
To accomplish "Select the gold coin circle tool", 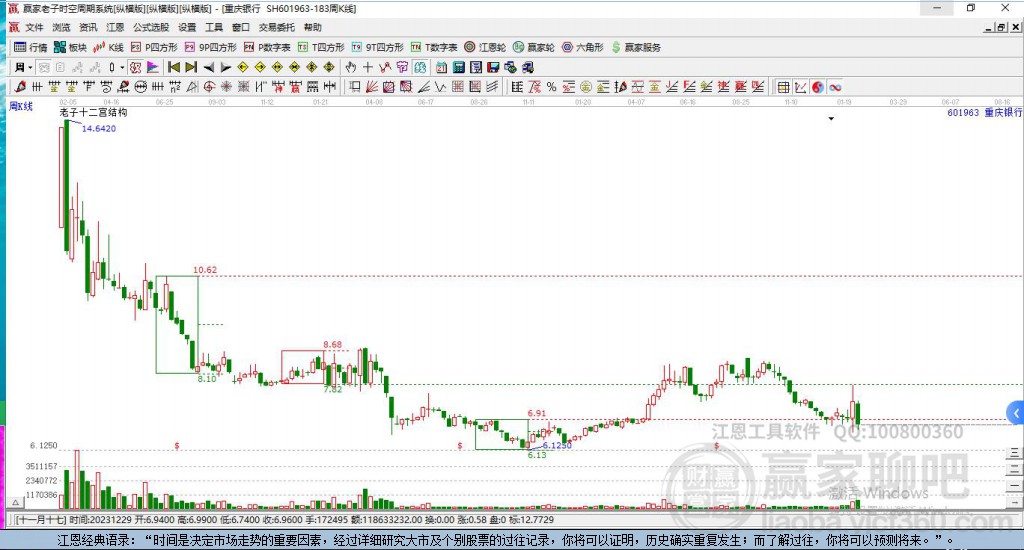I will pyautogui.click(x=586, y=87).
